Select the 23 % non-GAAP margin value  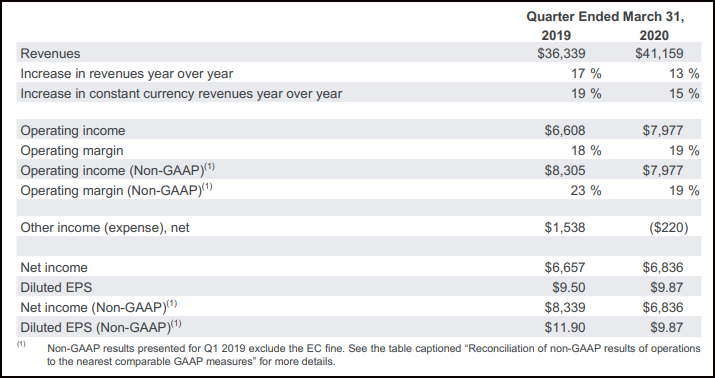[x=586, y=190]
